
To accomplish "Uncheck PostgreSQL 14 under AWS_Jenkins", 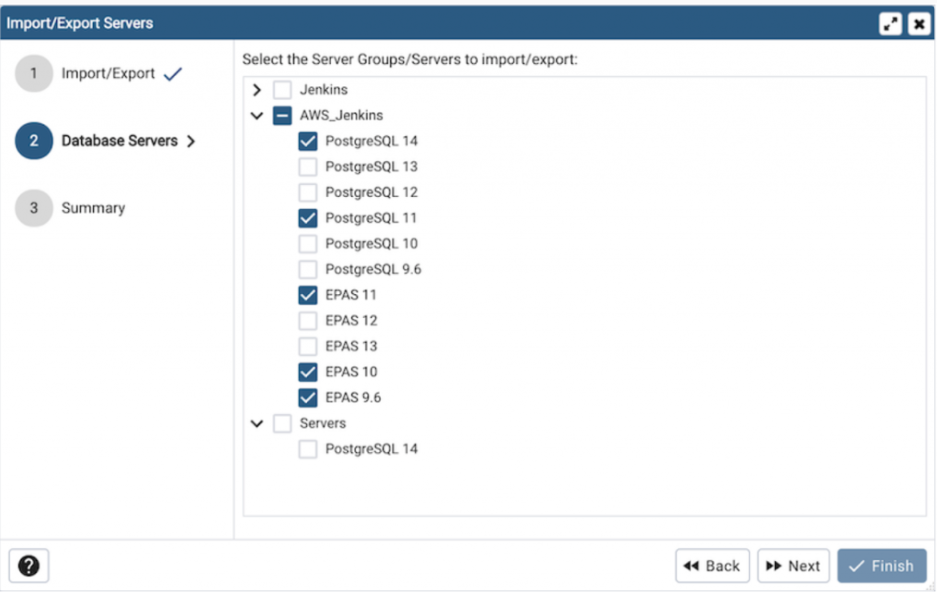I will [308, 141].
